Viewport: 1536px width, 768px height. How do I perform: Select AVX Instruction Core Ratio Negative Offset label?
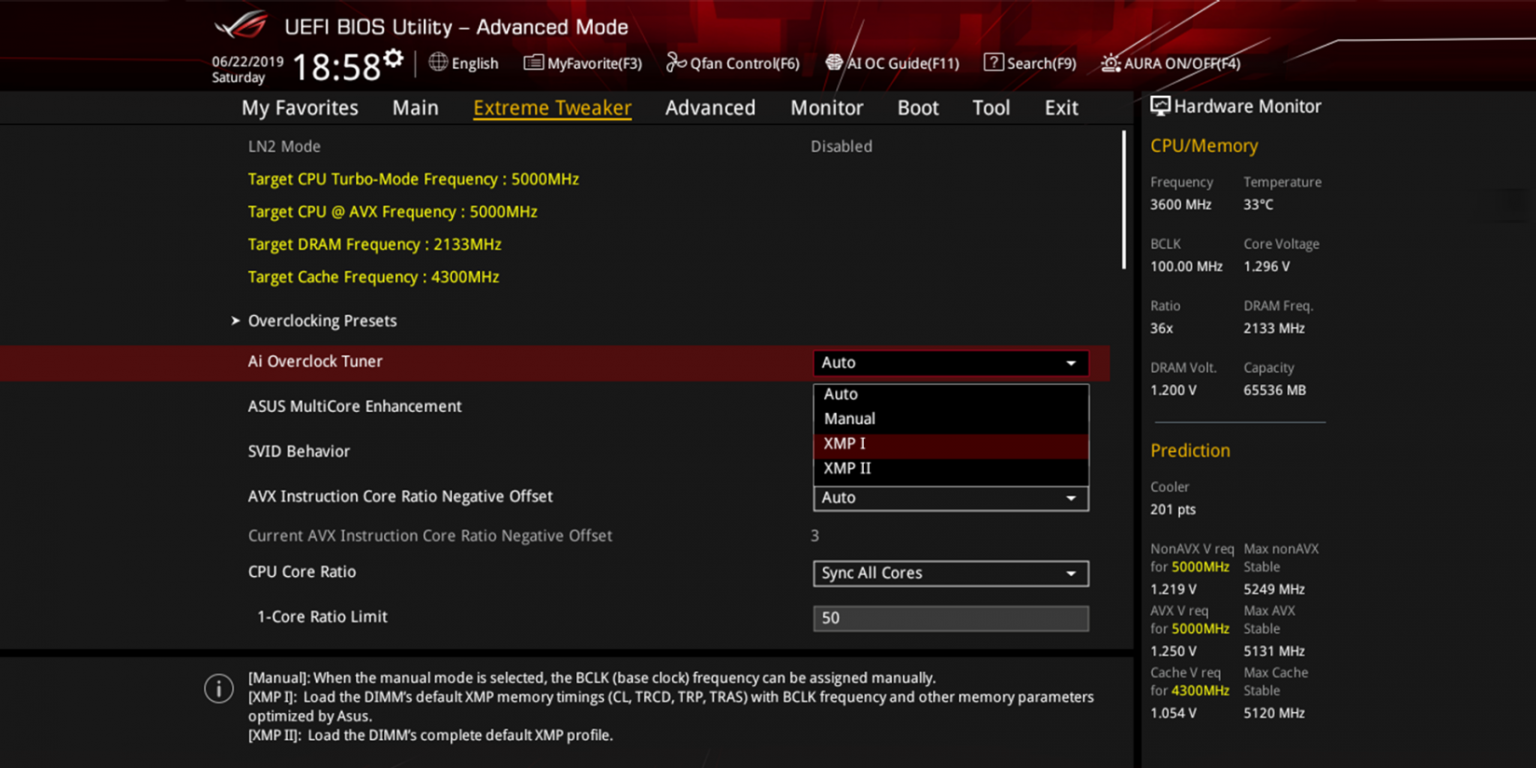[x=400, y=497]
